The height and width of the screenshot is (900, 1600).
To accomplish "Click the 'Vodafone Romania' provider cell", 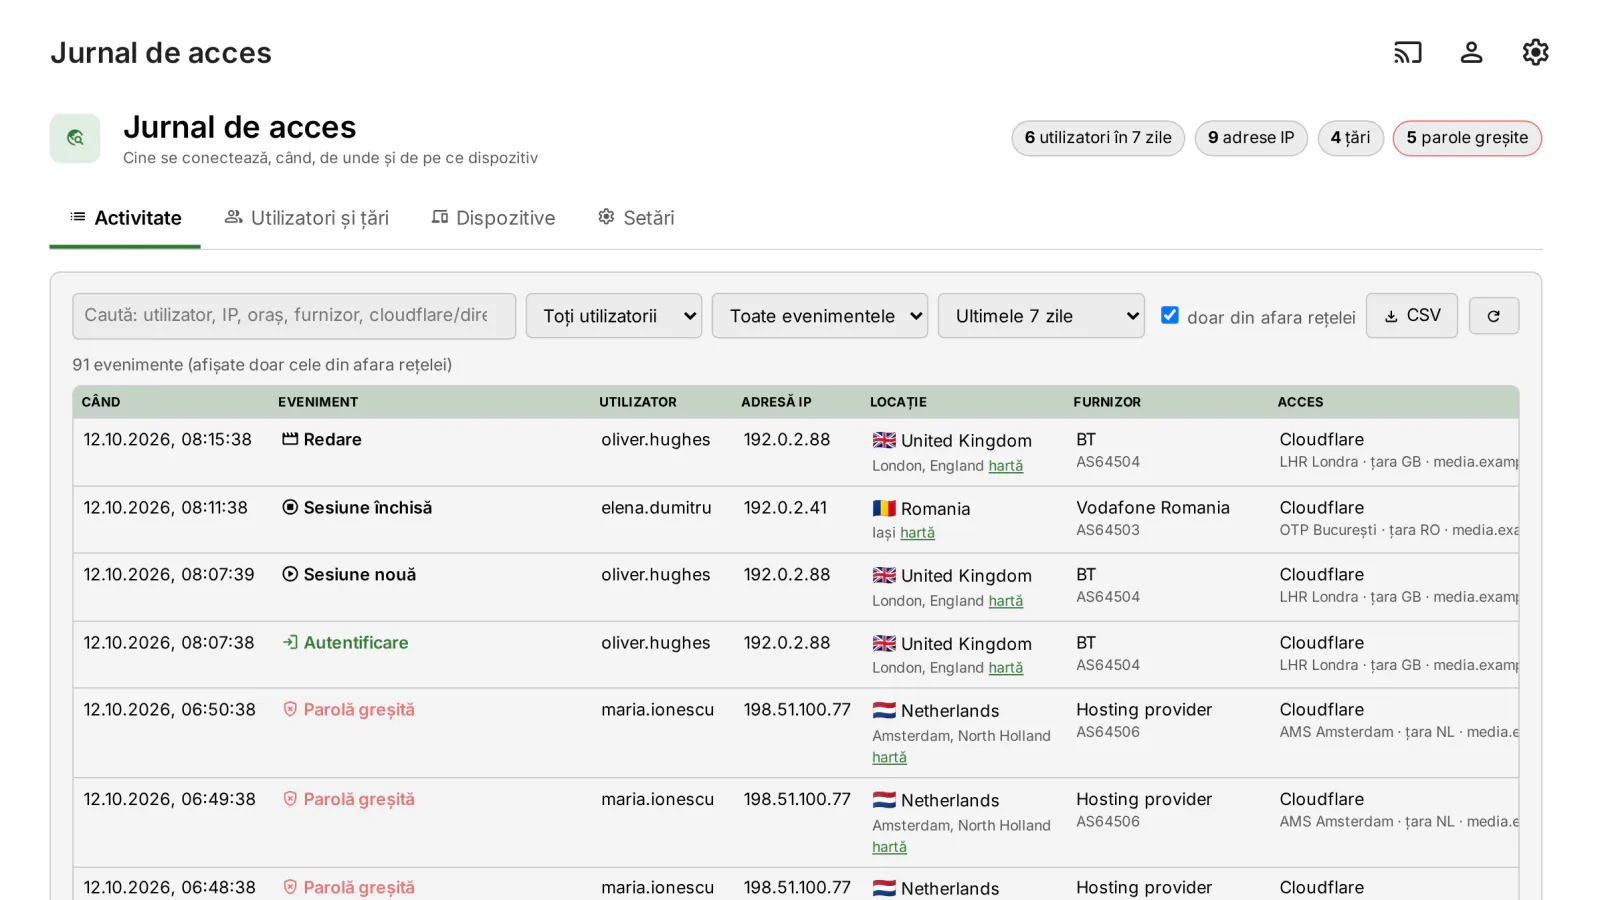I will [1153, 508].
